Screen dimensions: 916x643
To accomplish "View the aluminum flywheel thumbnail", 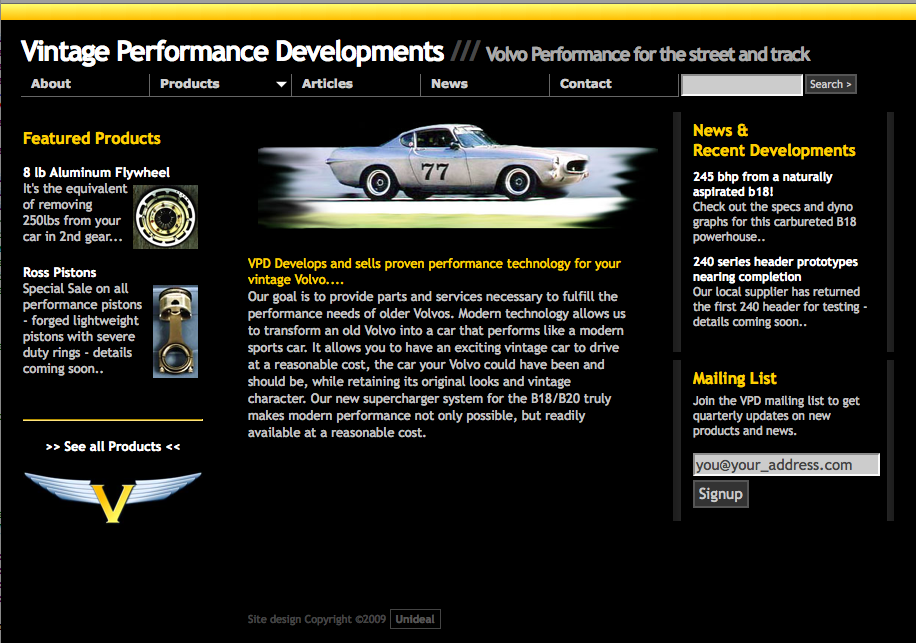I will pos(165,217).
